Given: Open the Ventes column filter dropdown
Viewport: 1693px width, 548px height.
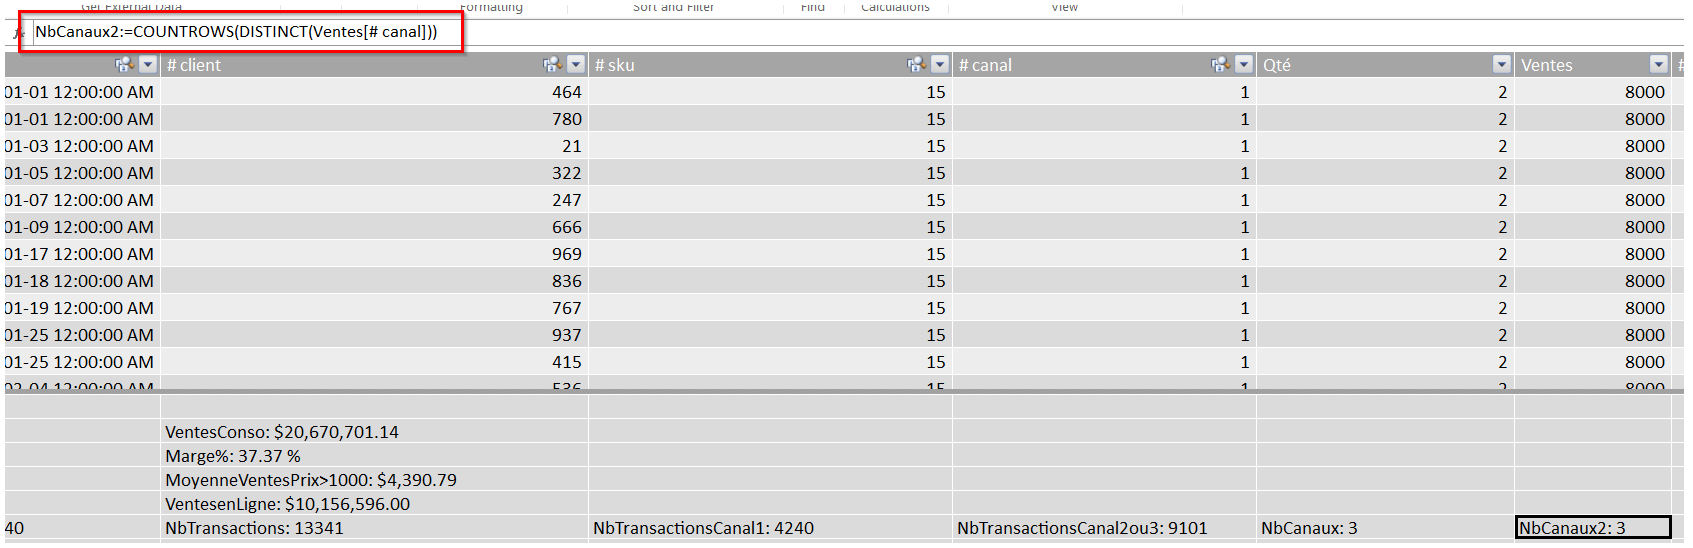Looking at the screenshot, I should (x=1658, y=65).
